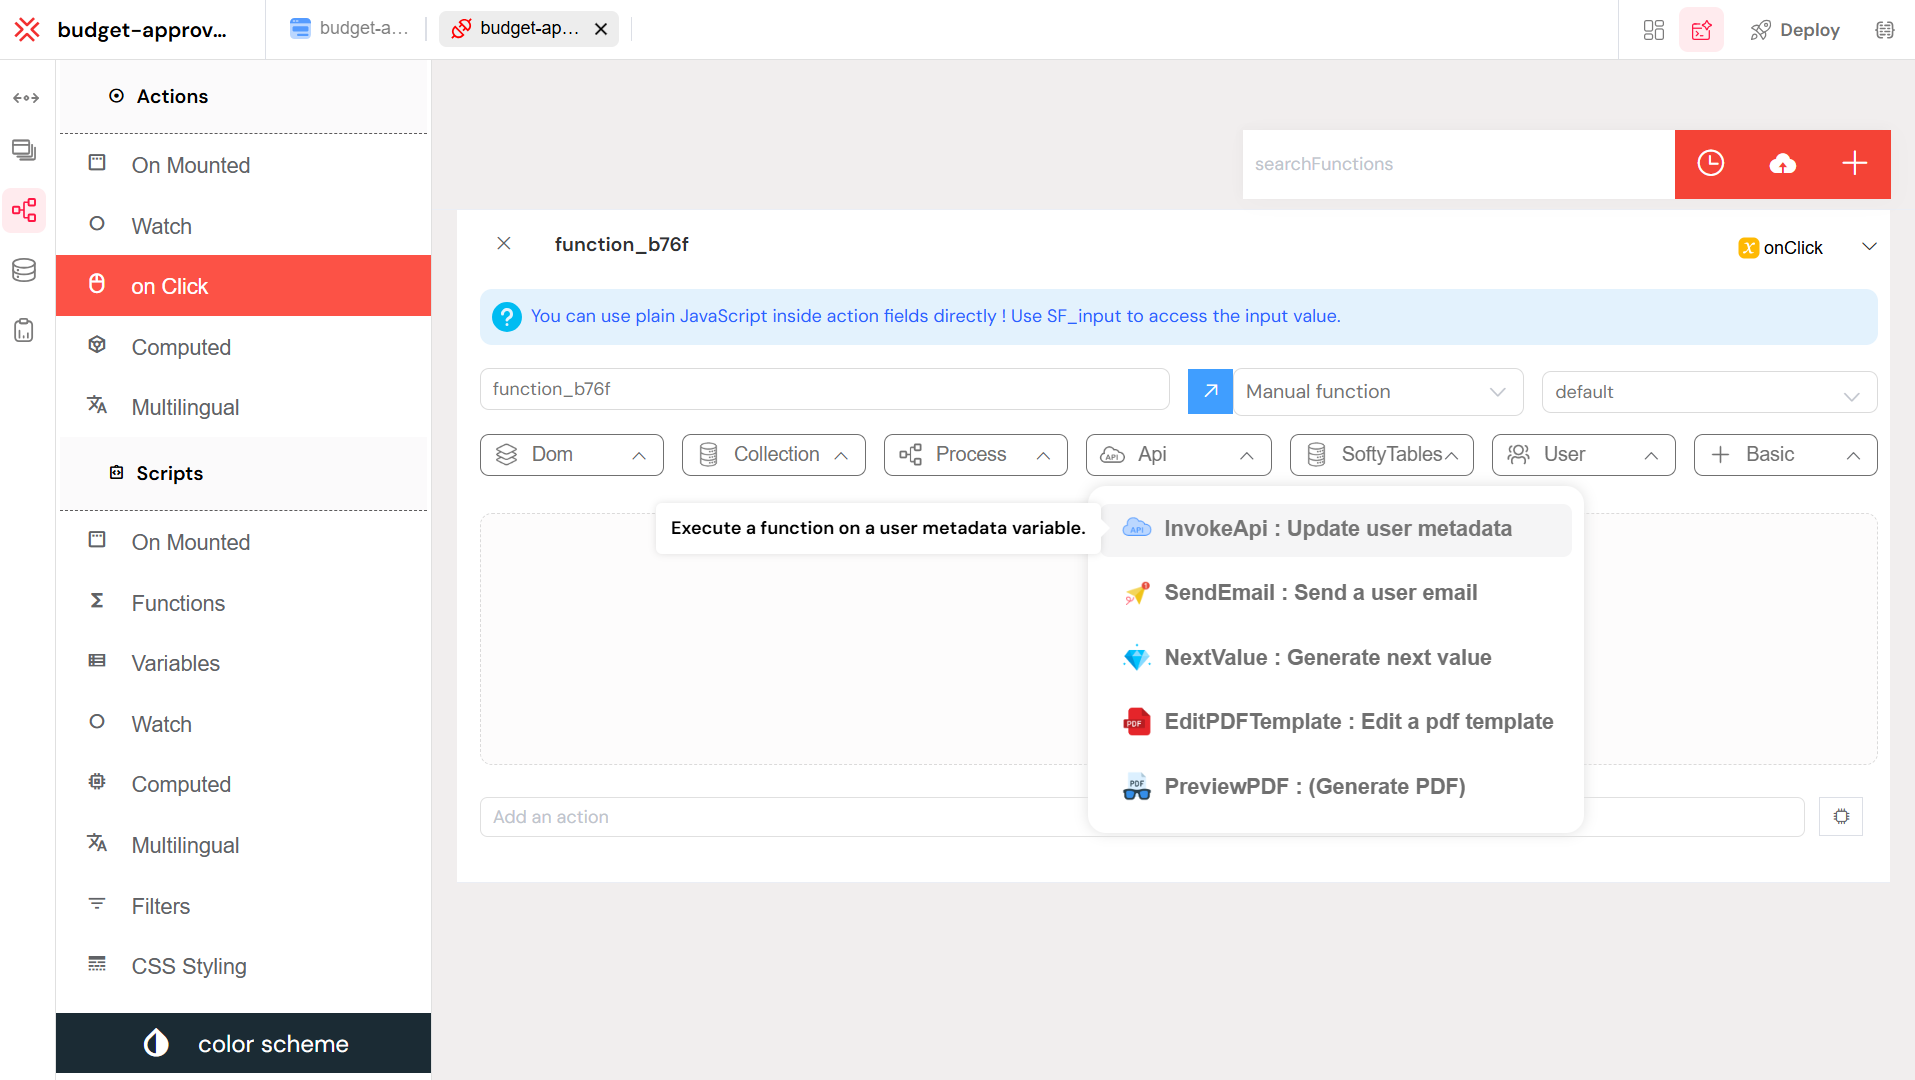Open the default dropdown
The width and height of the screenshot is (1915, 1080).
click(x=1708, y=392)
